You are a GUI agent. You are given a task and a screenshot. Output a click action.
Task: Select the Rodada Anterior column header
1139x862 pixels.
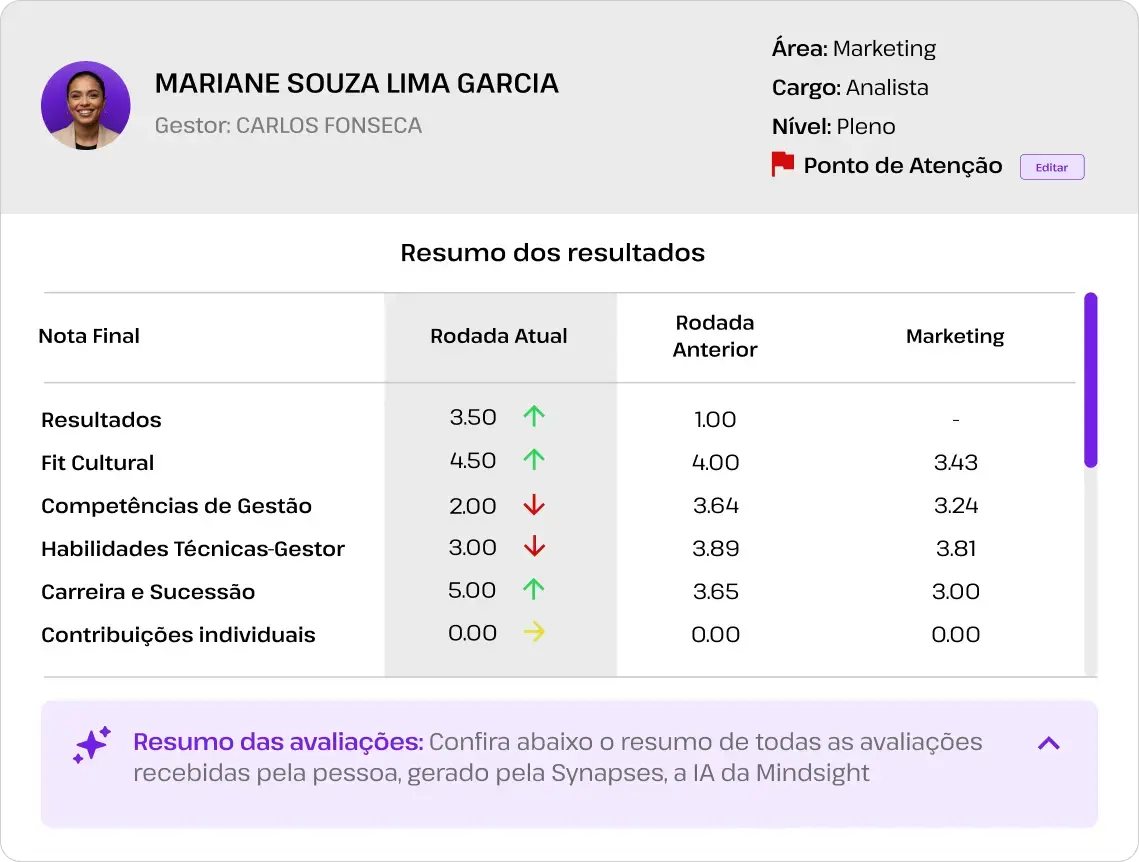[715, 337]
